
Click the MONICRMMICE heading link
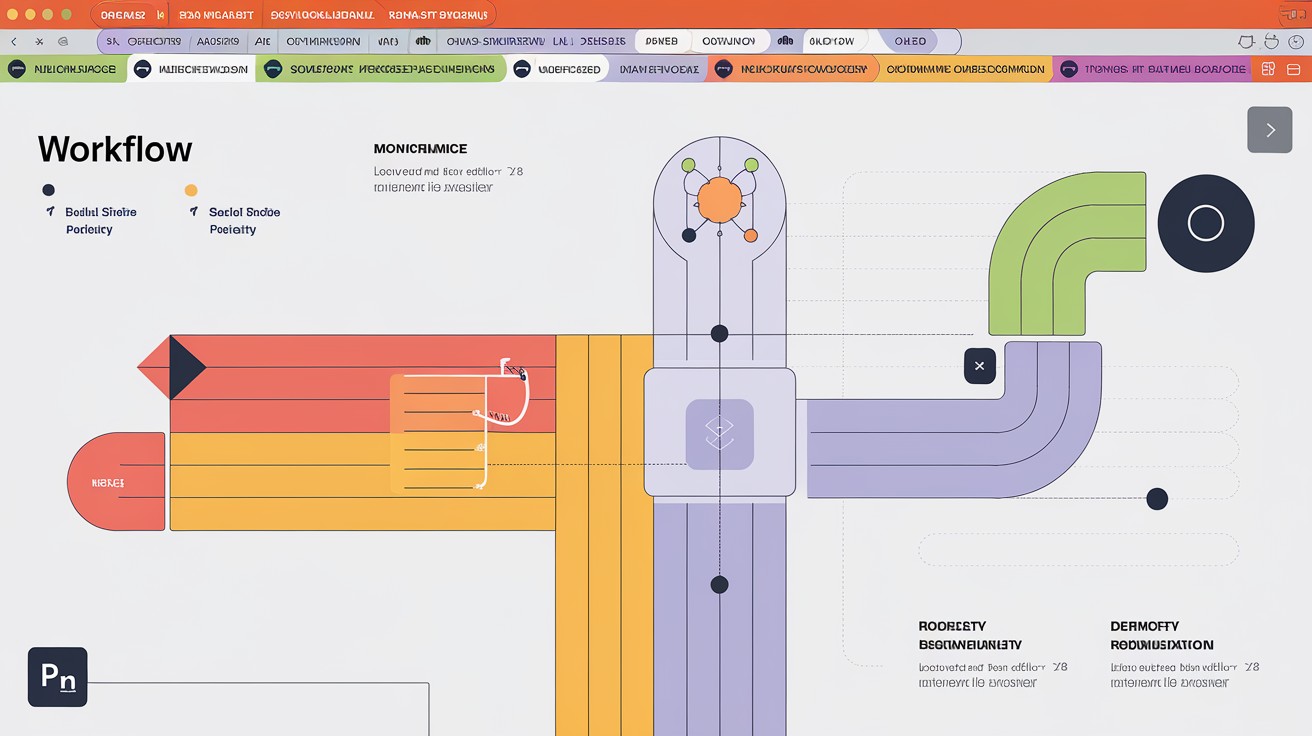click(x=420, y=149)
